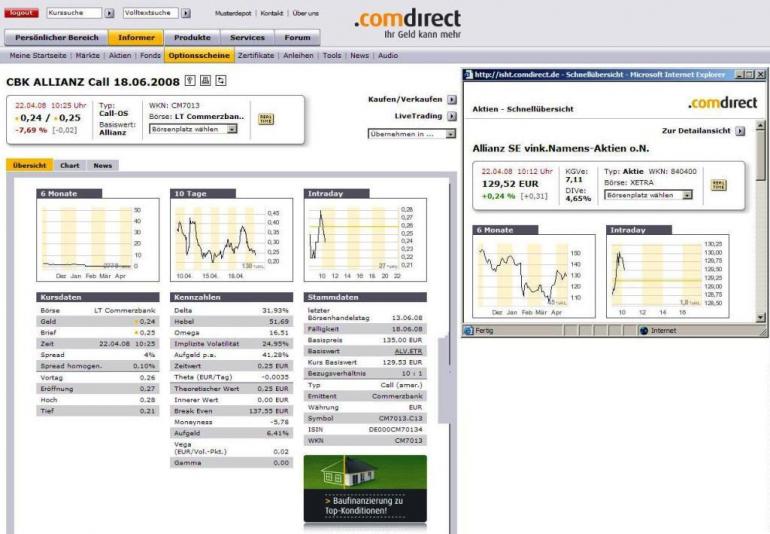This screenshot has height=534, width=770.
Task: Click the Emittent value Commerzbank
Action: [x=397, y=396]
